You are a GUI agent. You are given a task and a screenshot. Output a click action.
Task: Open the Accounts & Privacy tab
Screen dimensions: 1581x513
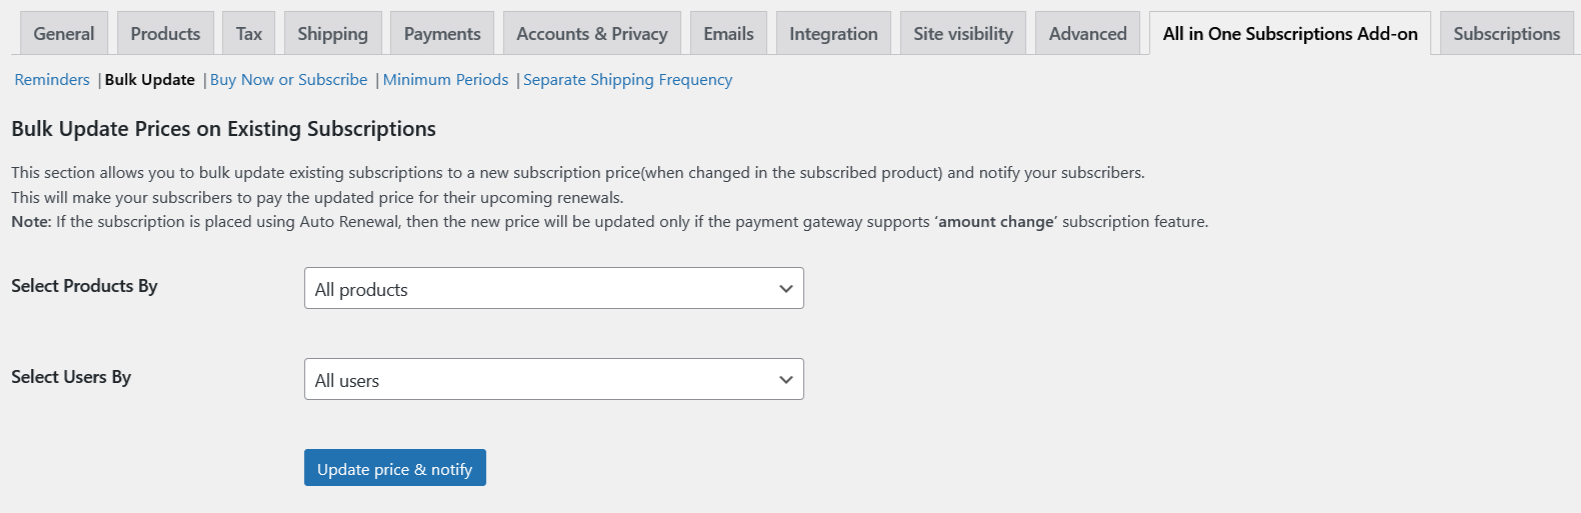pyautogui.click(x=592, y=34)
